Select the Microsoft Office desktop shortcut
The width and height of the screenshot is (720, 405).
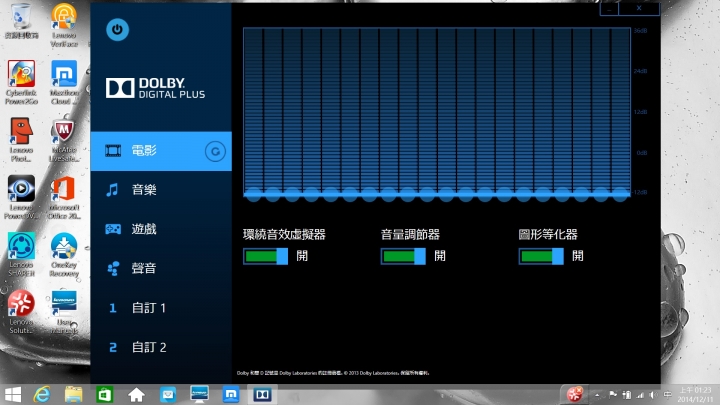point(64,197)
